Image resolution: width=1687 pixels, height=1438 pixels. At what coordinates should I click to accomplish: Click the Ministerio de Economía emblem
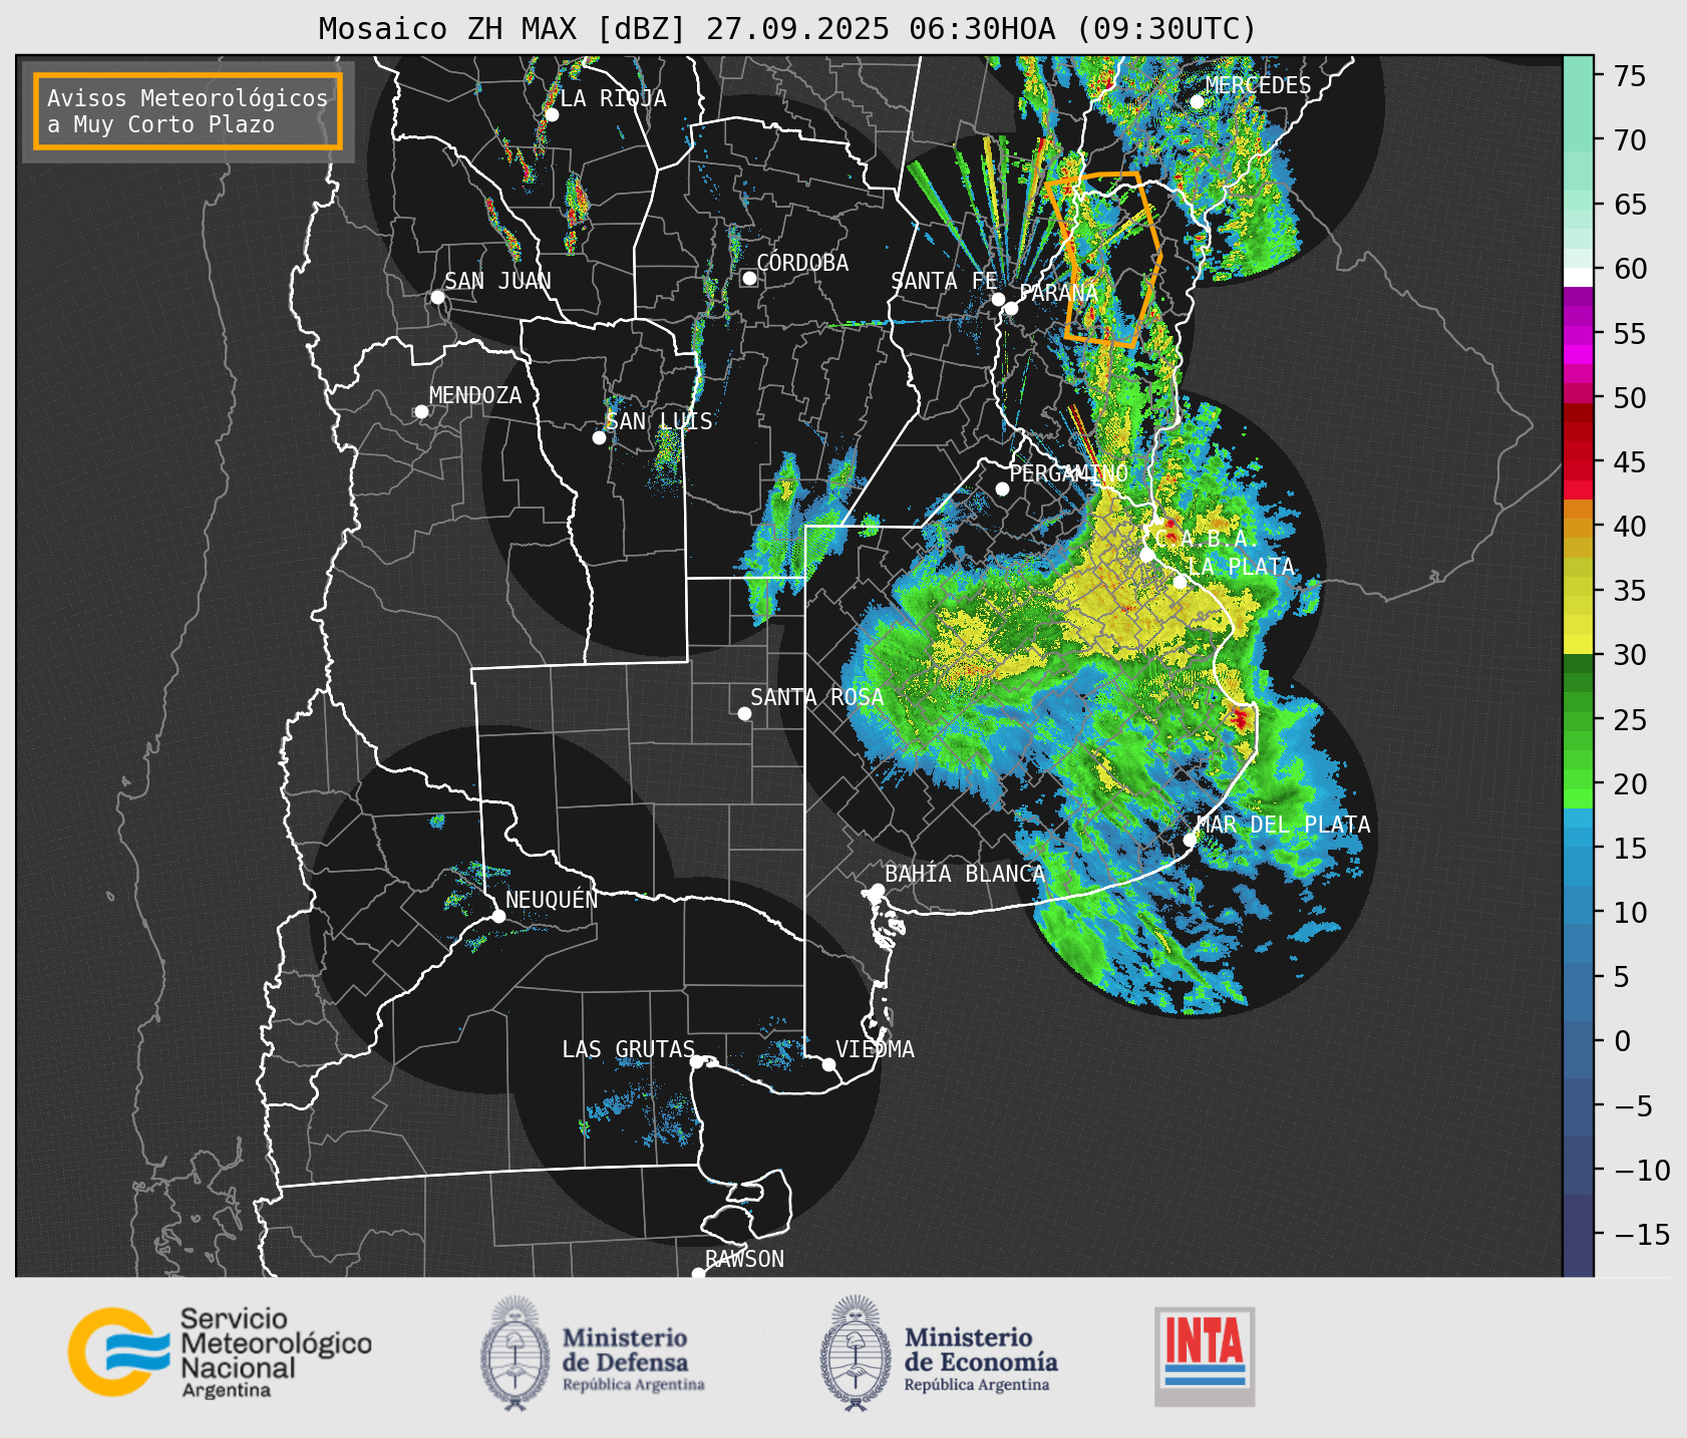(x=855, y=1353)
